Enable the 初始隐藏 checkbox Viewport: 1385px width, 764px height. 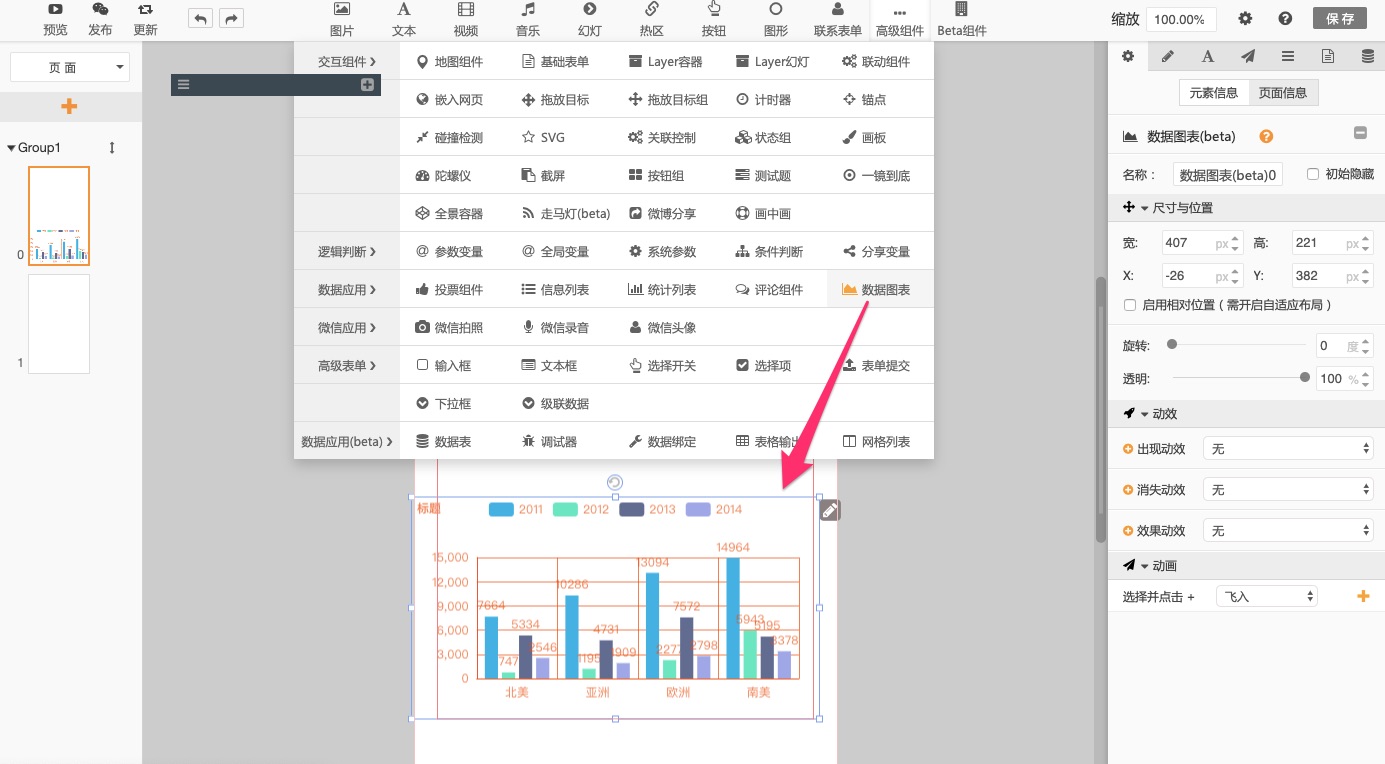pyautogui.click(x=1313, y=174)
